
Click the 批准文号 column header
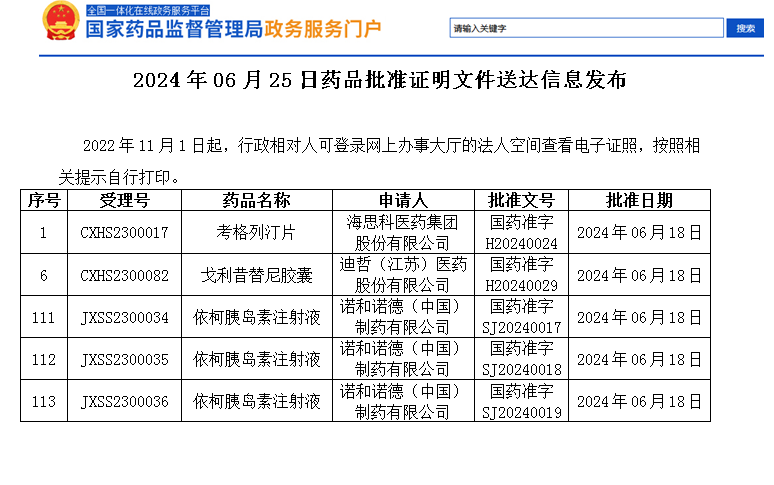521,200
